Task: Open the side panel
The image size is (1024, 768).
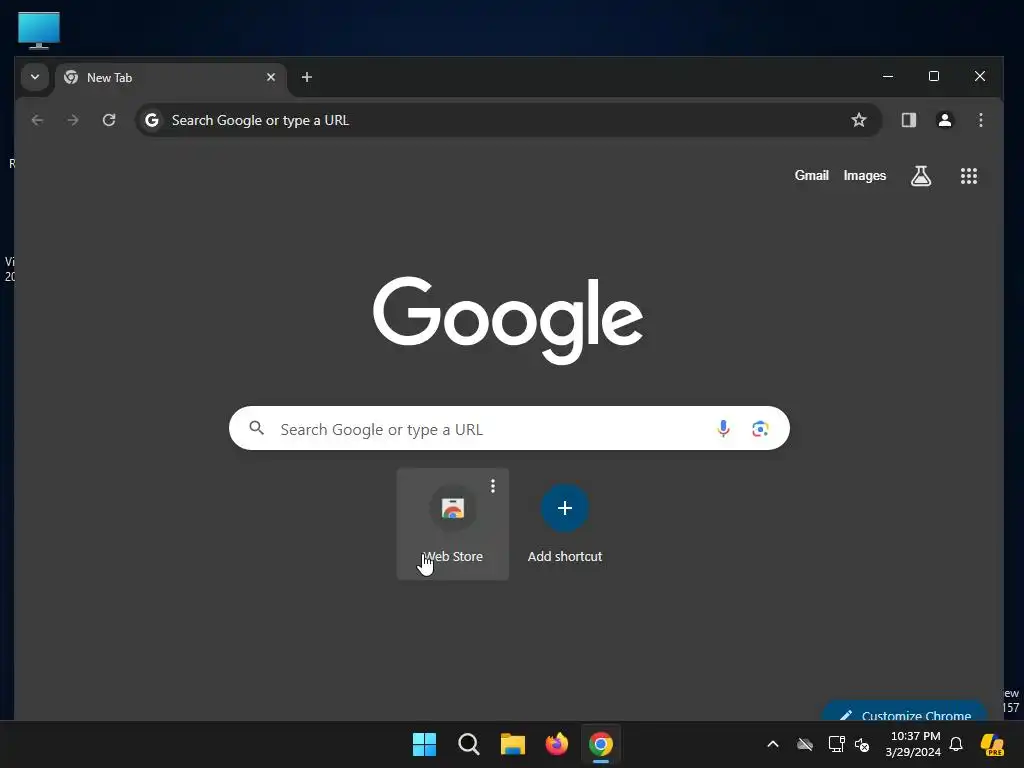Action: (x=908, y=120)
